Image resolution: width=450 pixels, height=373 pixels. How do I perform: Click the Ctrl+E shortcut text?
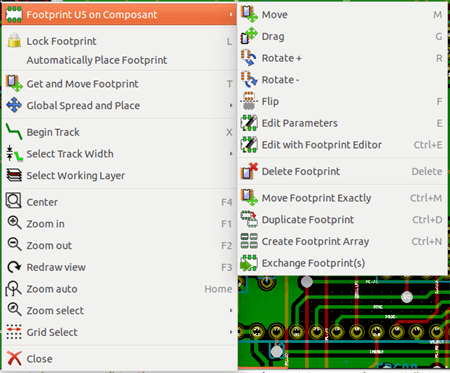point(428,145)
